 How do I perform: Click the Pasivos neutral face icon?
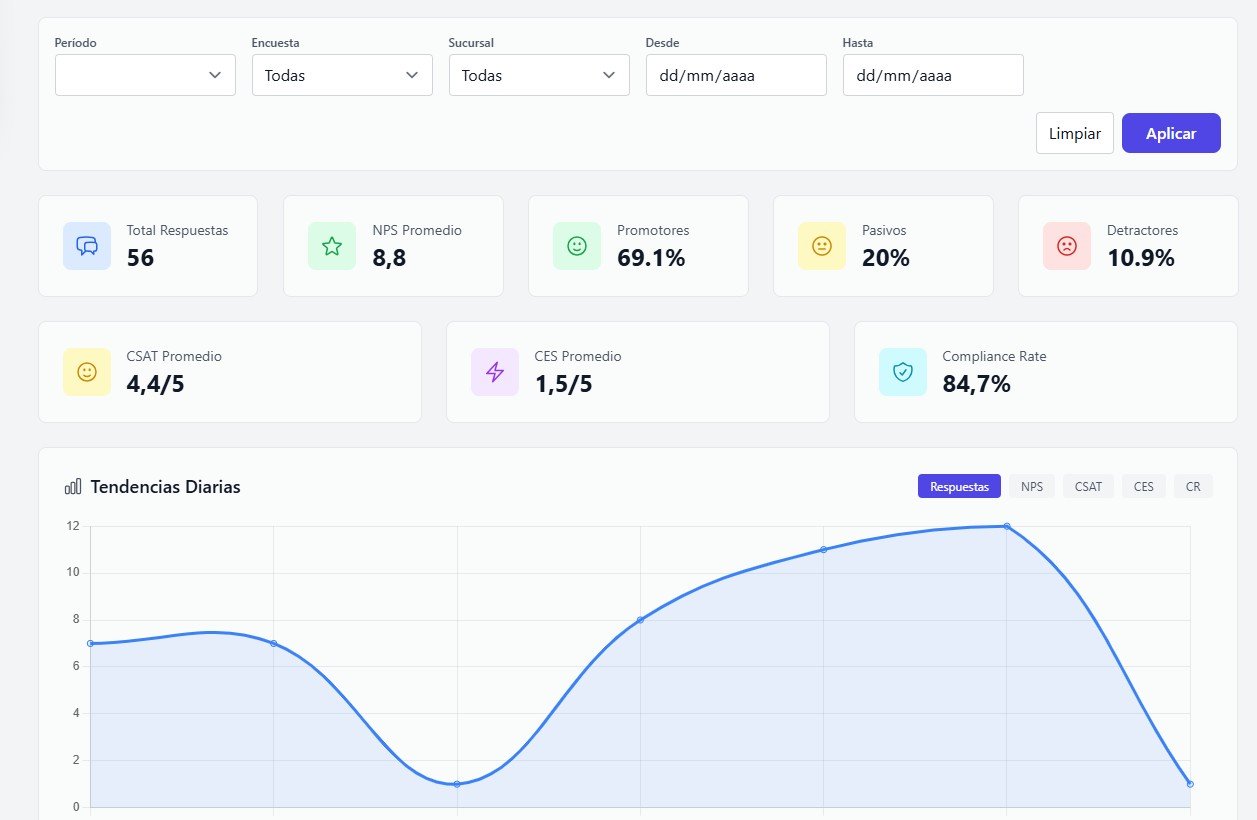pyautogui.click(x=822, y=246)
